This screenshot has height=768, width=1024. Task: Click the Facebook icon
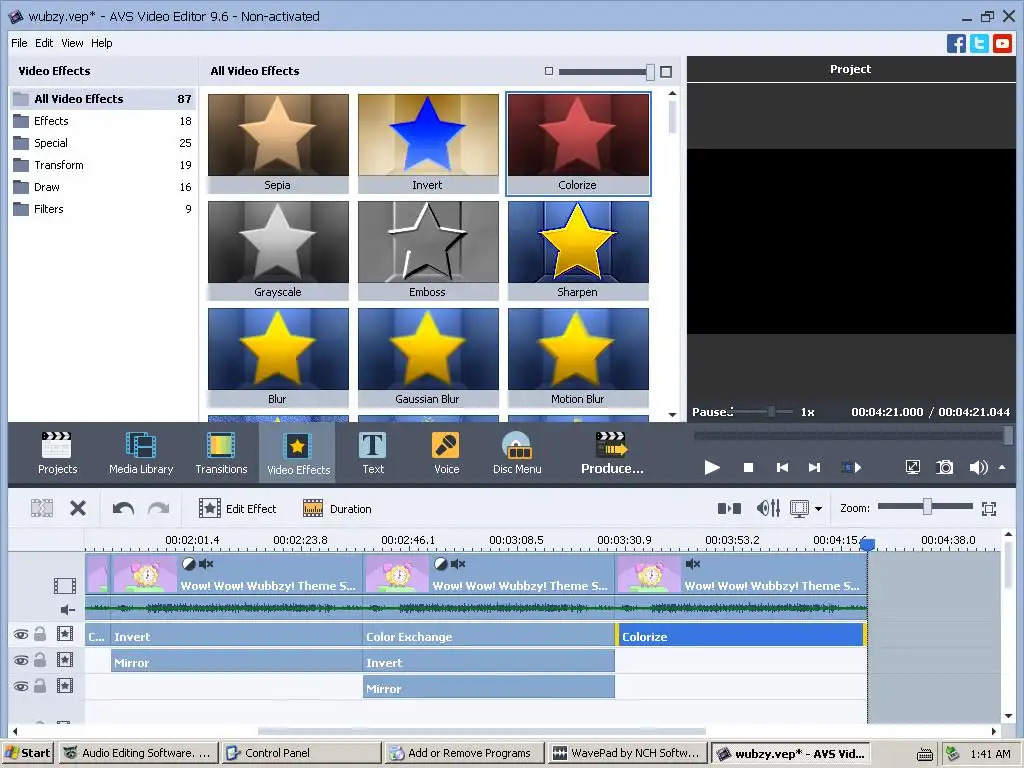[956, 44]
